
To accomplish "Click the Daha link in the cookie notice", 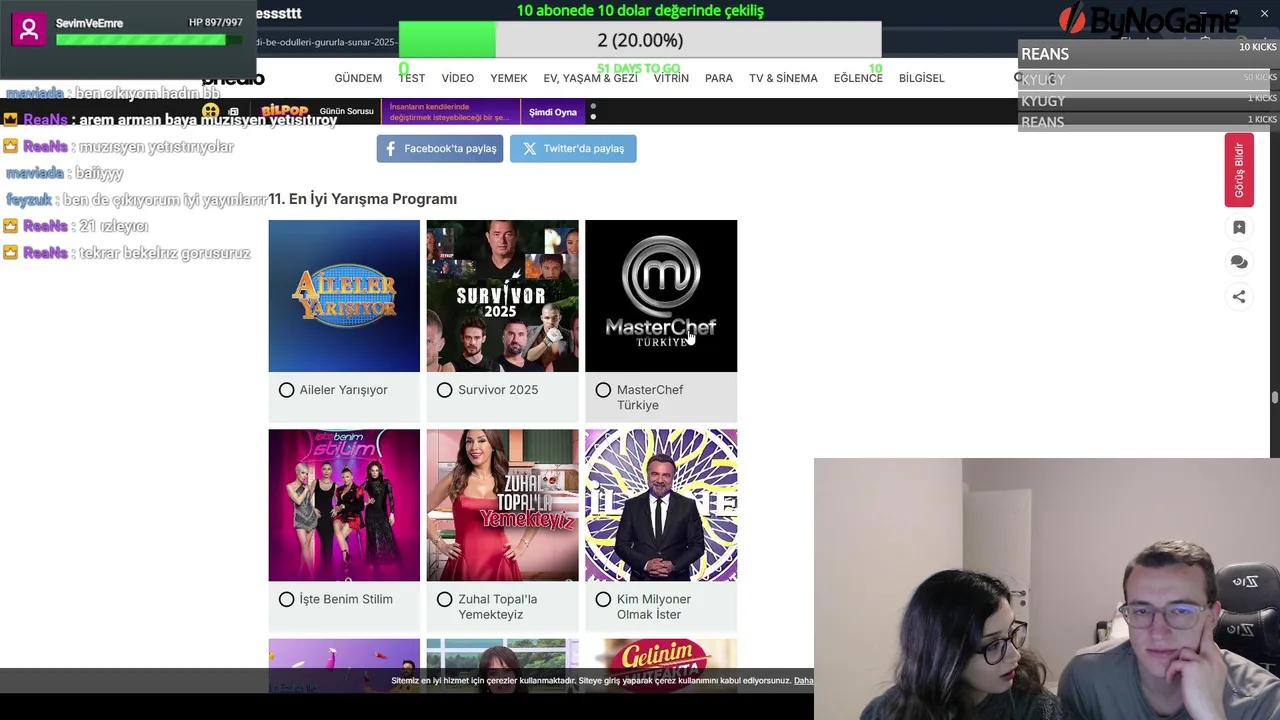I will pos(803,681).
